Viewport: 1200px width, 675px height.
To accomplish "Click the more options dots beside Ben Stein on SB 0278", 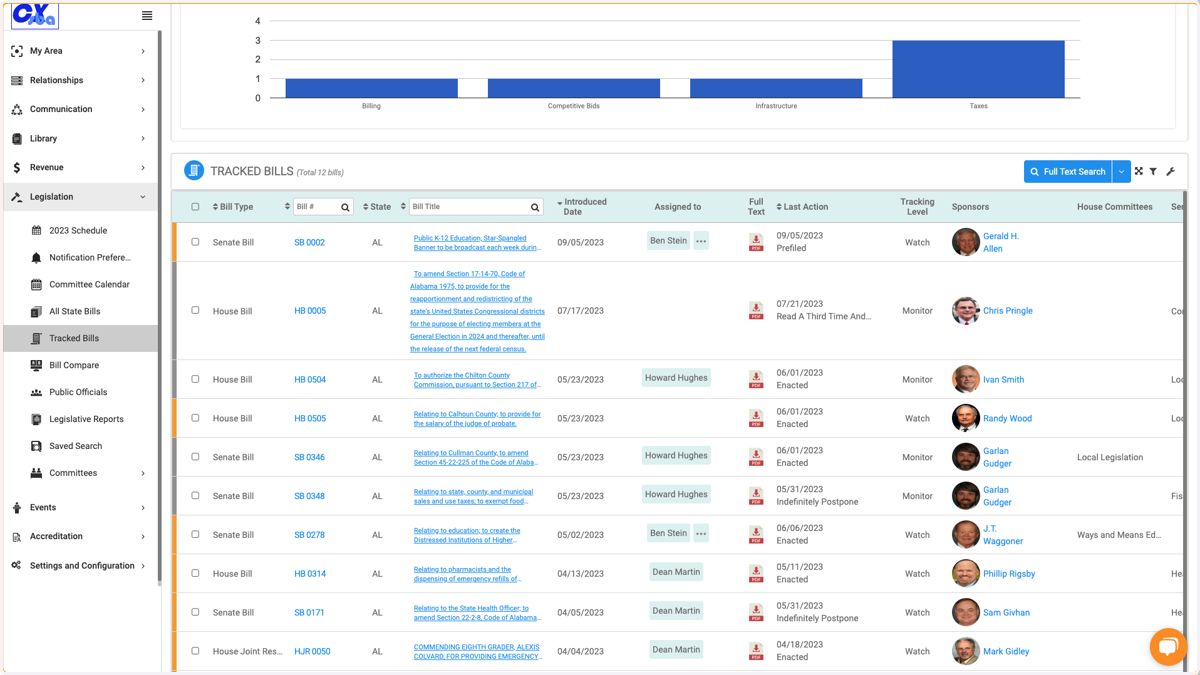I will tap(701, 534).
